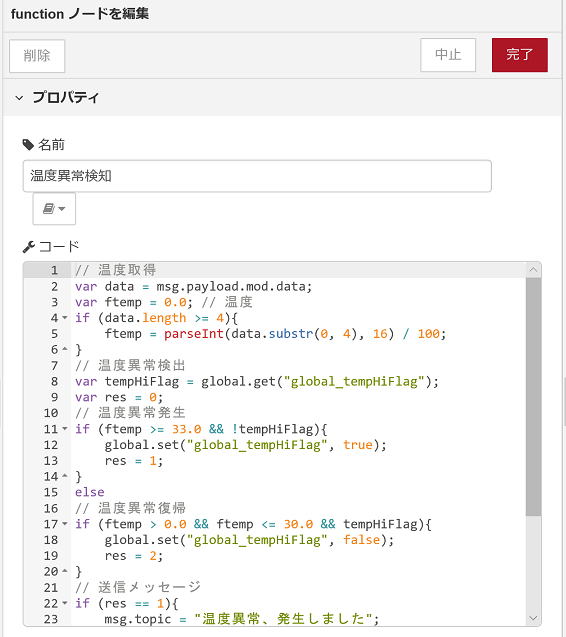This screenshot has height=637, width=566.
Task: Click the fold end marker at line 14
Action: pyautogui.click(x=65, y=476)
